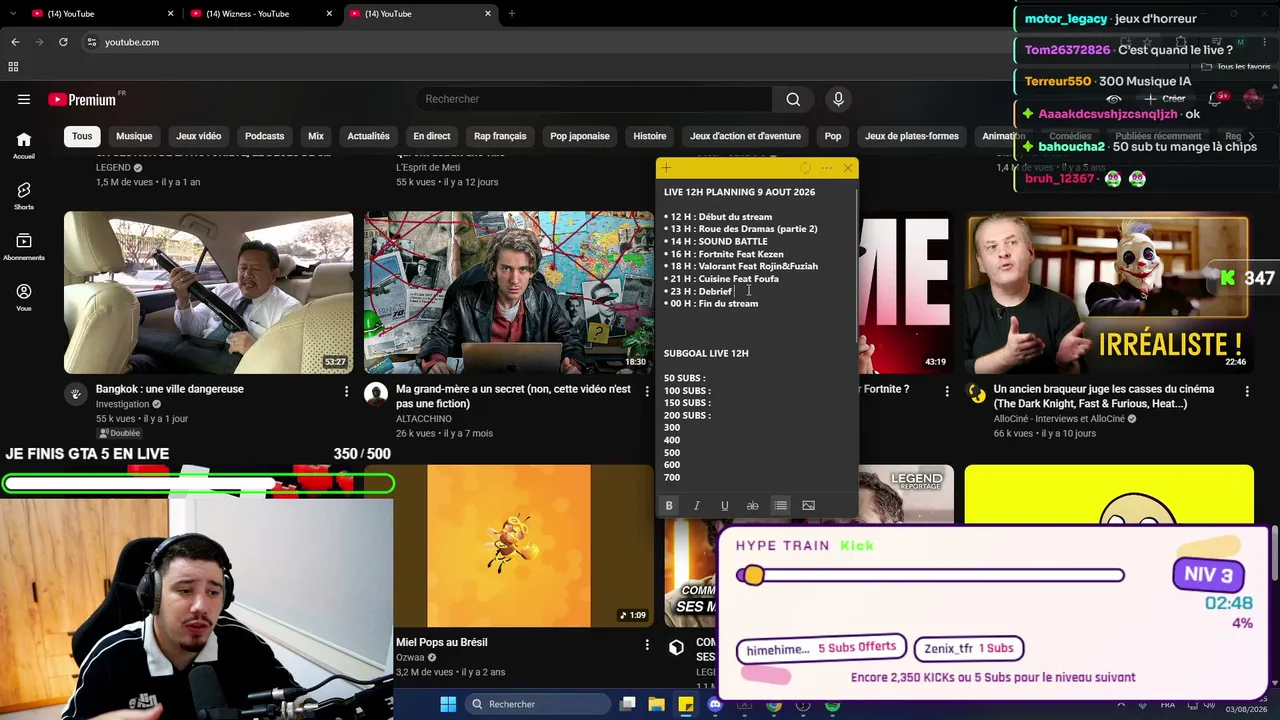Screen dimensions: 1280x720
Task: Open the Investigation channel link
Action: coord(122,404)
